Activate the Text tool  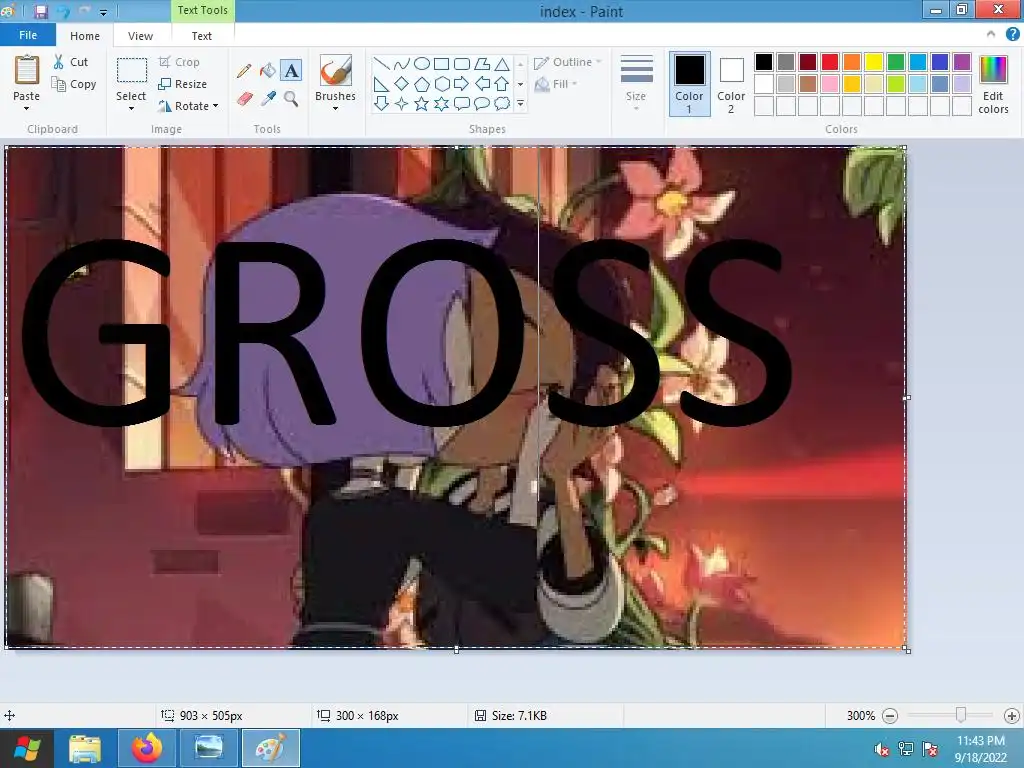(x=291, y=71)
